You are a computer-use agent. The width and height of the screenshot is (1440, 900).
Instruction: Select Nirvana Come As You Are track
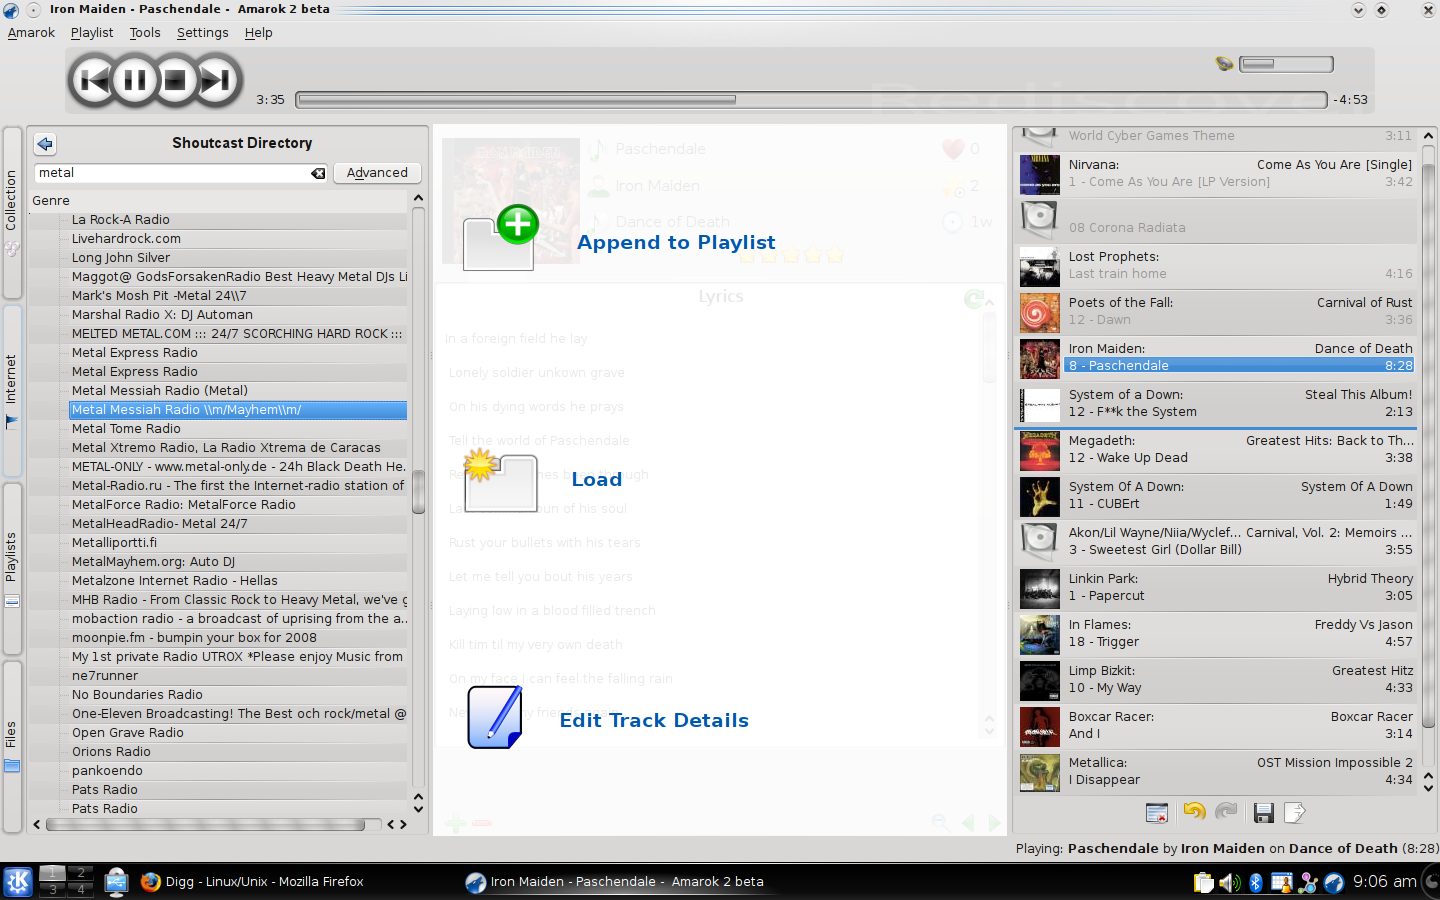pyautogui.click(x=1216, y=174)
